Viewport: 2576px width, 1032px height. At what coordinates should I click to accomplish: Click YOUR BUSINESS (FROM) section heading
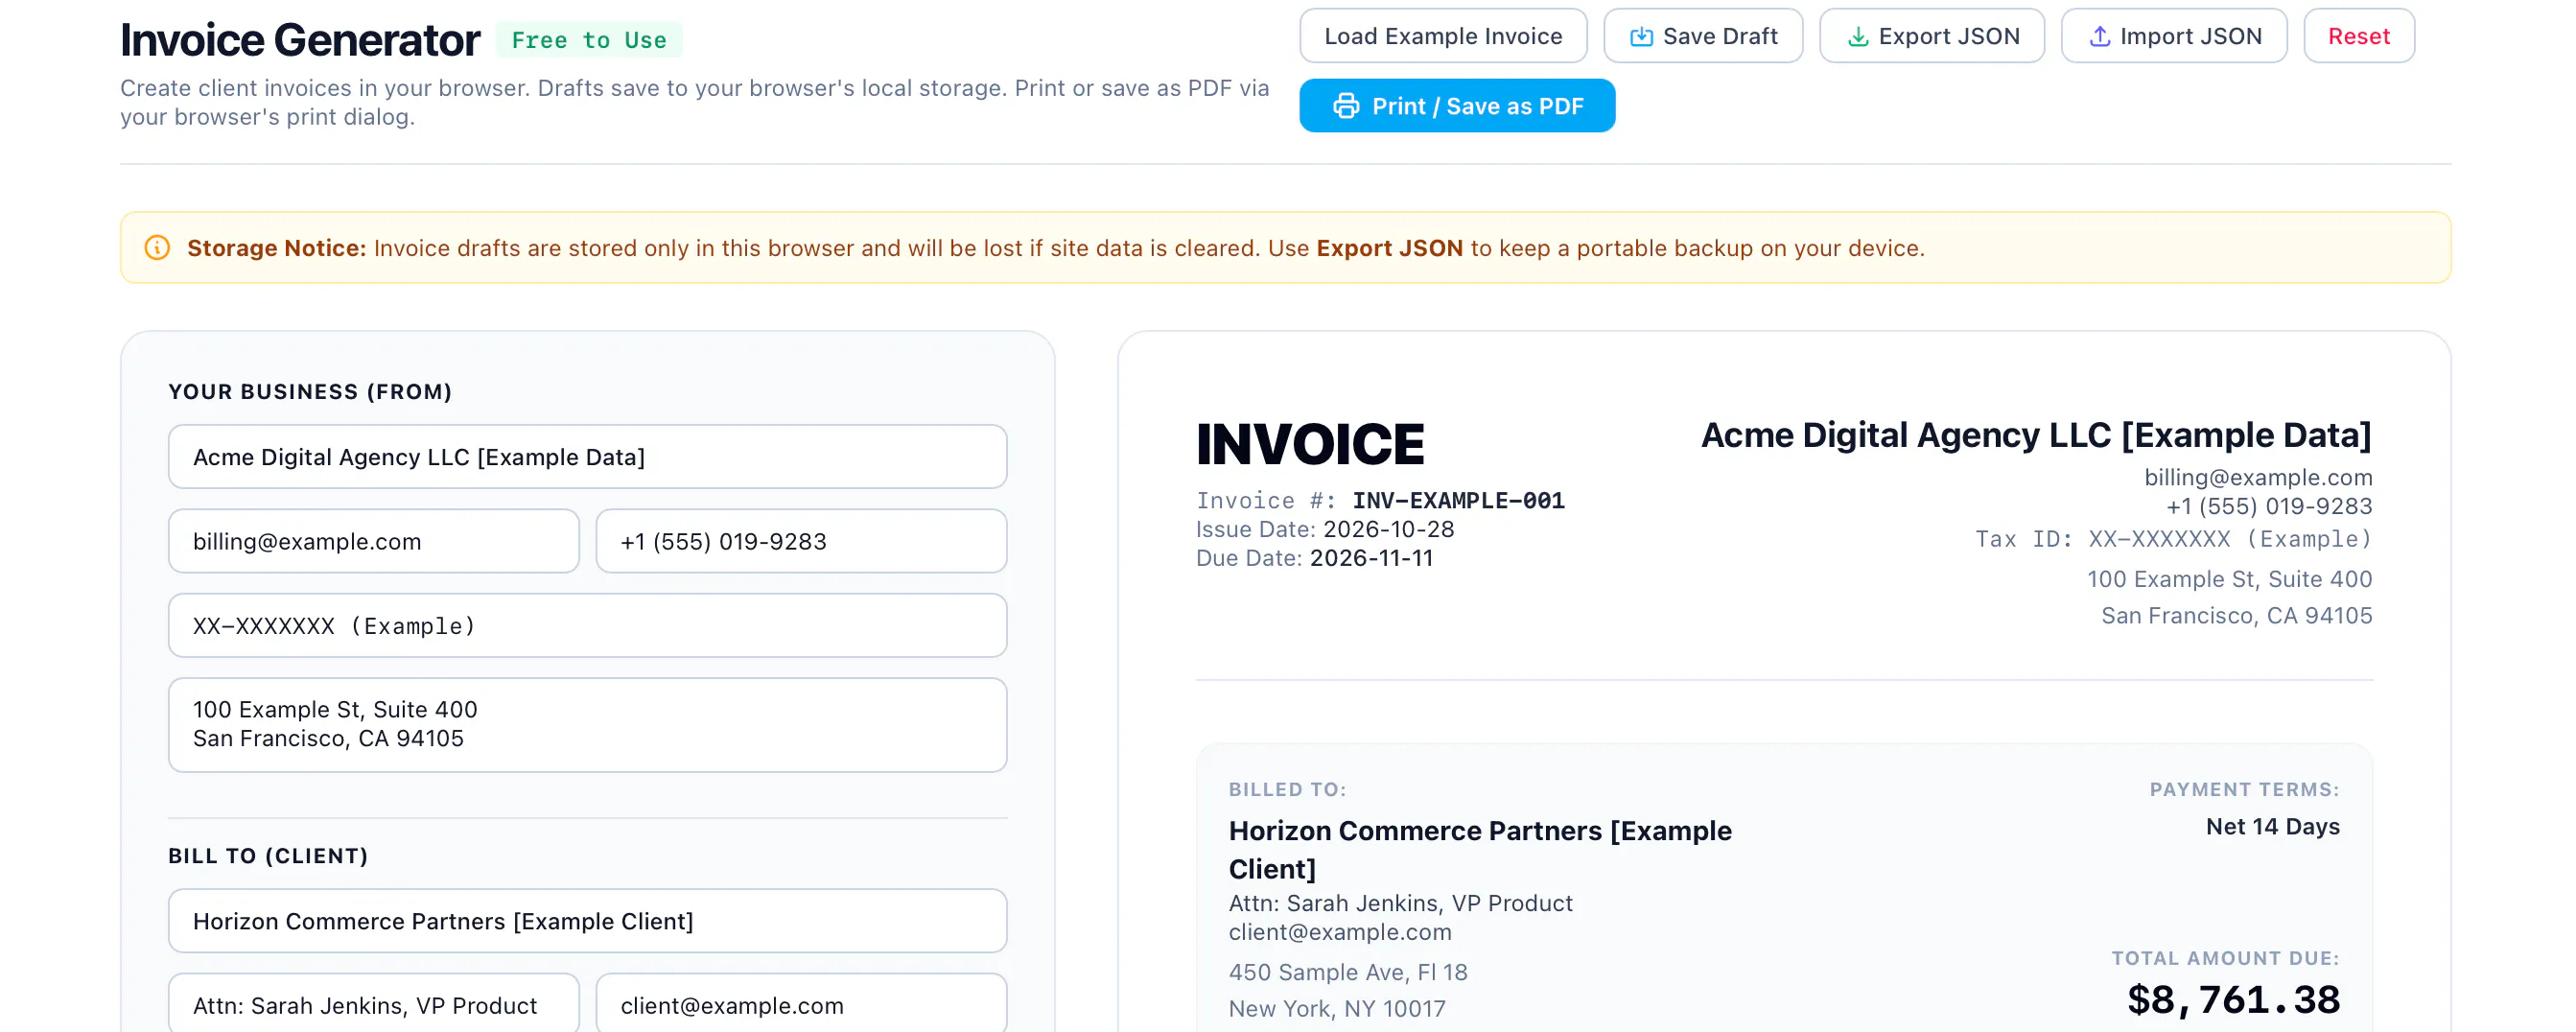(310, 391)
